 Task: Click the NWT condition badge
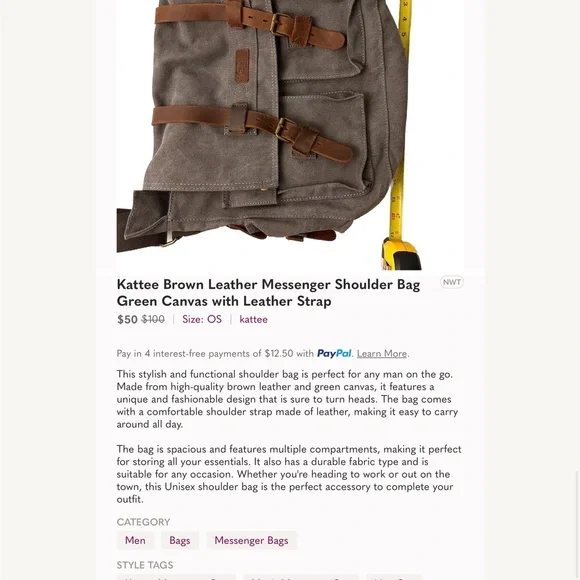click(x=452, y=282)
